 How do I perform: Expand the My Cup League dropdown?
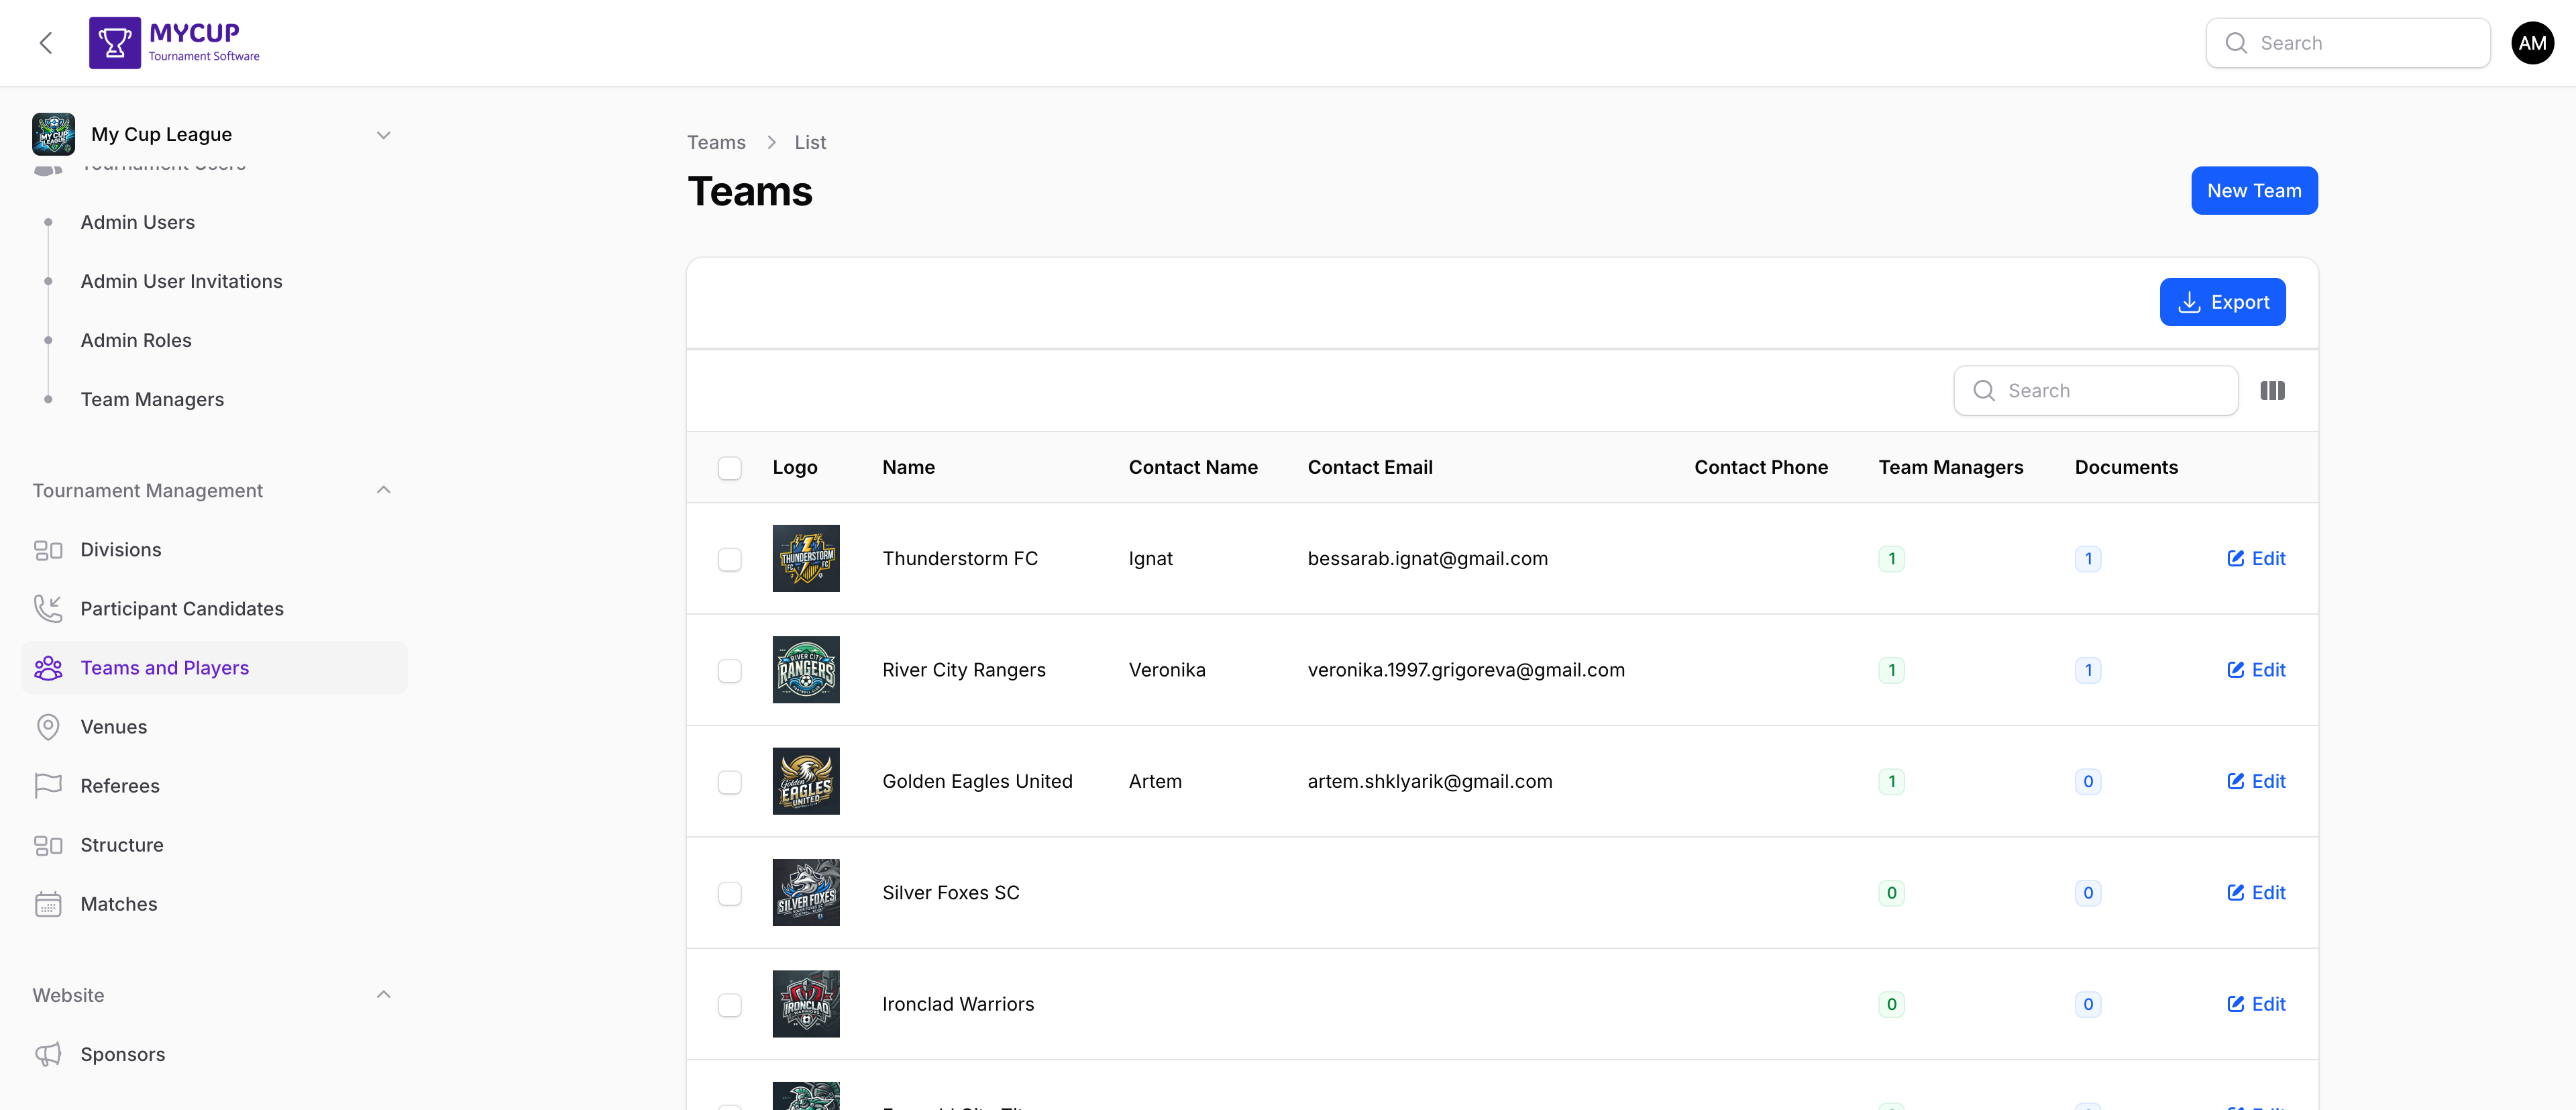(x=384, y=134)
